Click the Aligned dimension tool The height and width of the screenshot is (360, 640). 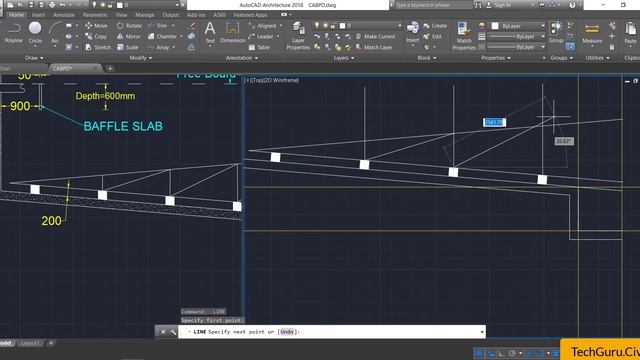pyautogui.click(x=262, y=26)
